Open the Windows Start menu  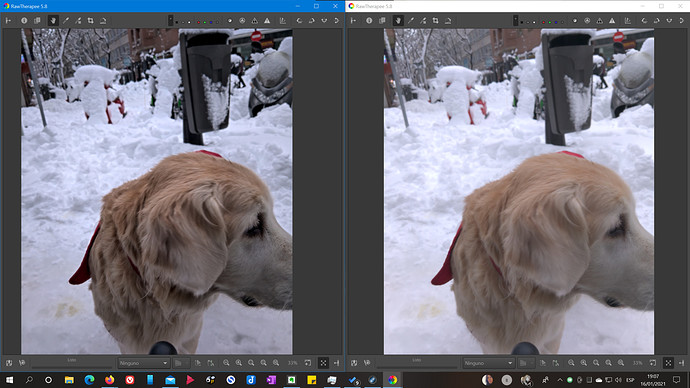point(9,380)
